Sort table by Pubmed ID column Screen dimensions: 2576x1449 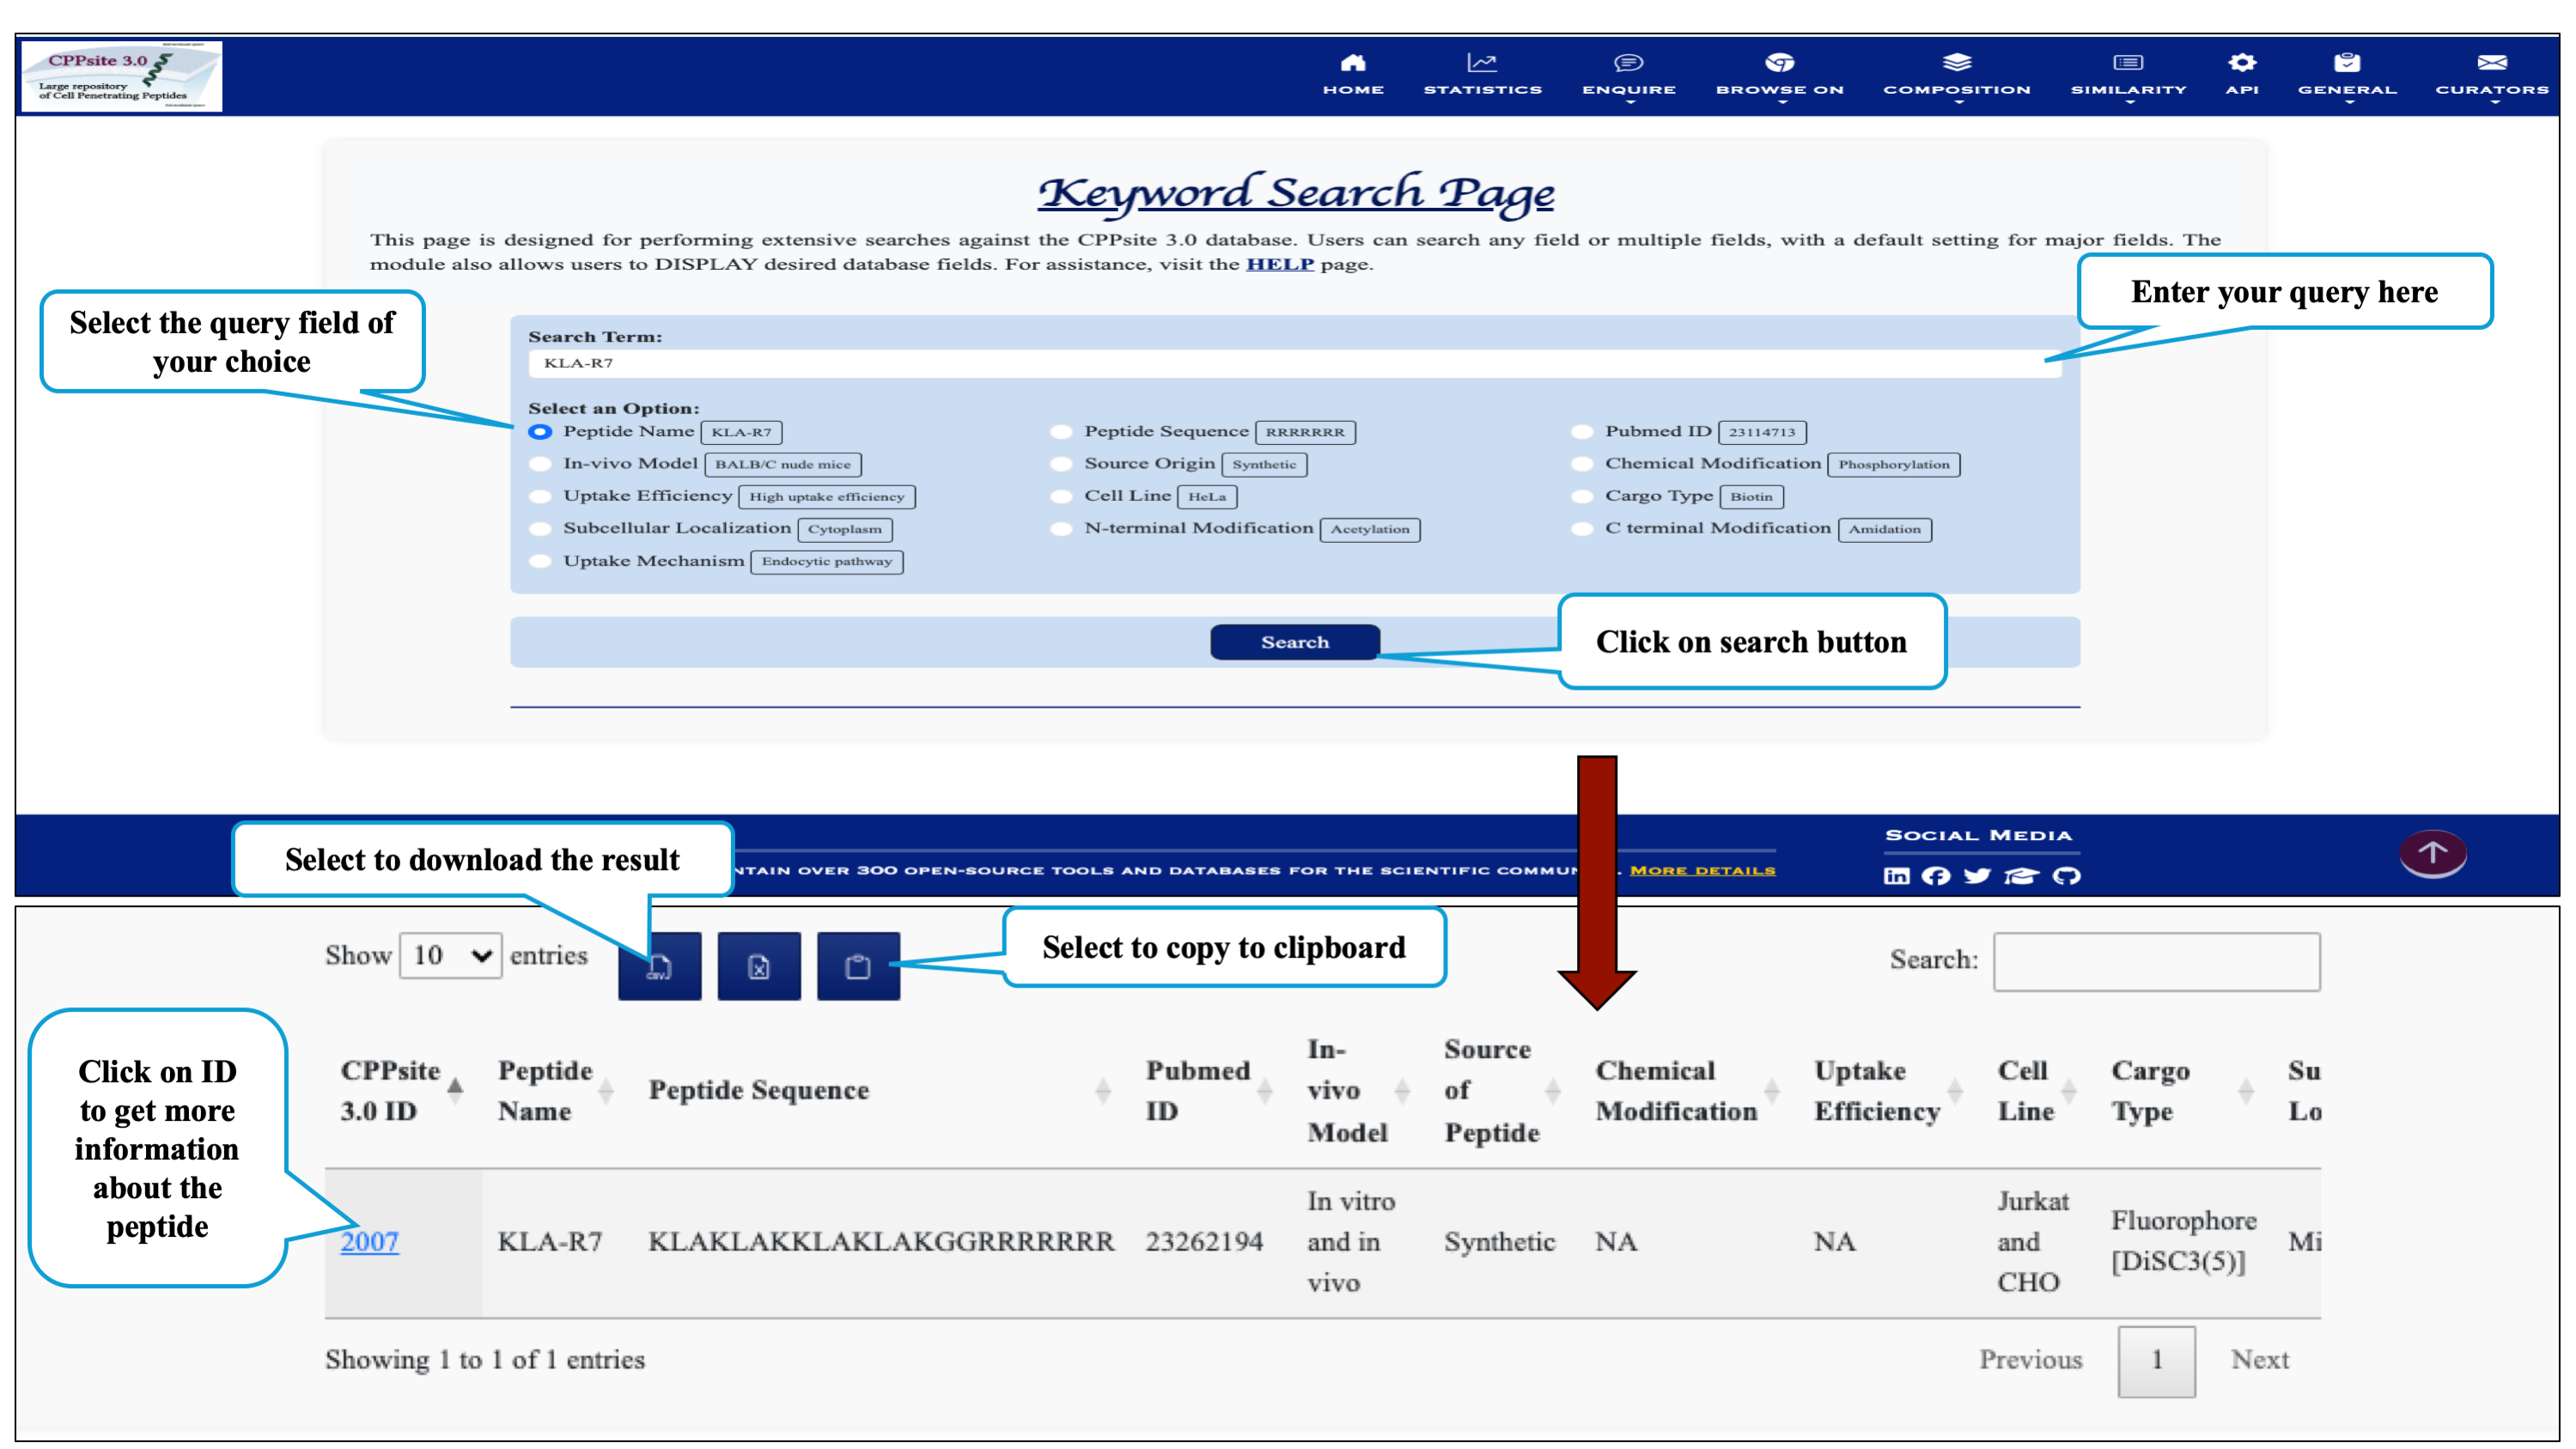click(1198, 1090)
